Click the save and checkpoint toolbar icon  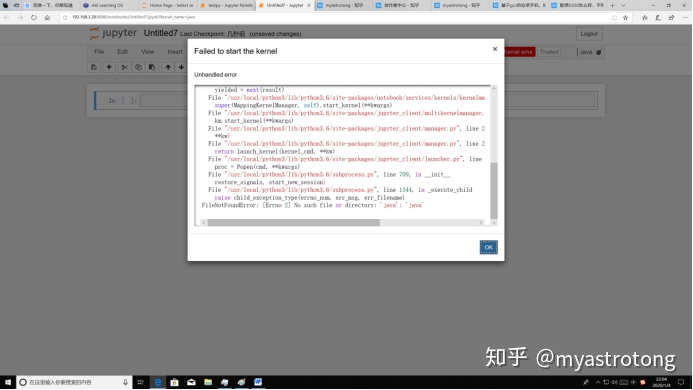[x=94, y=67]
